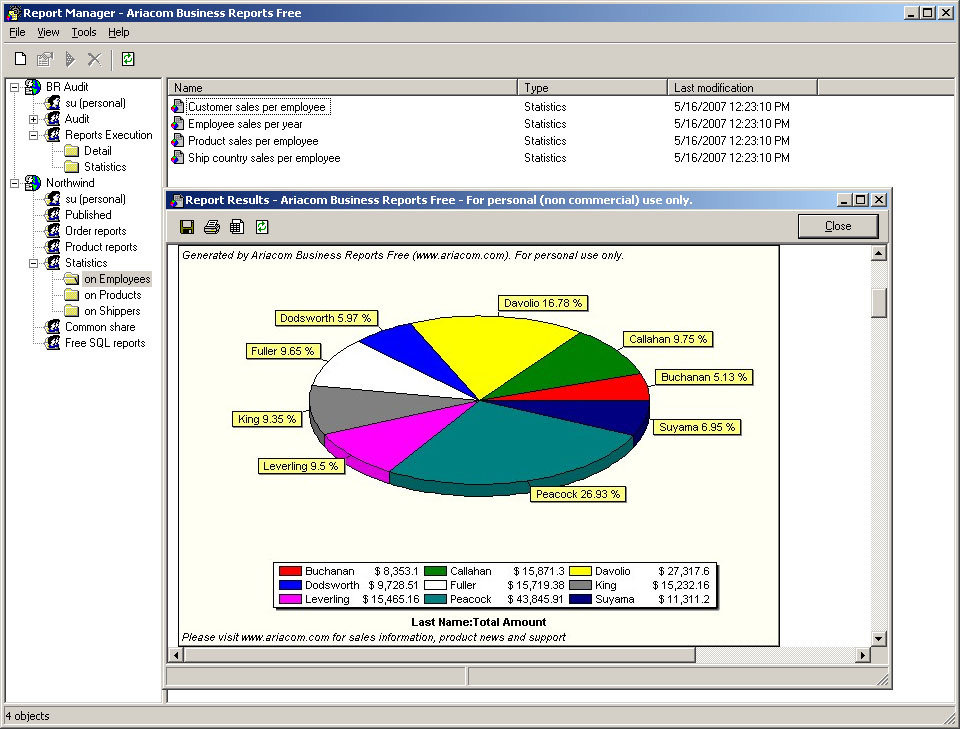
Task: Click the Employee sales per year report icon
Action: pos(178,124)
